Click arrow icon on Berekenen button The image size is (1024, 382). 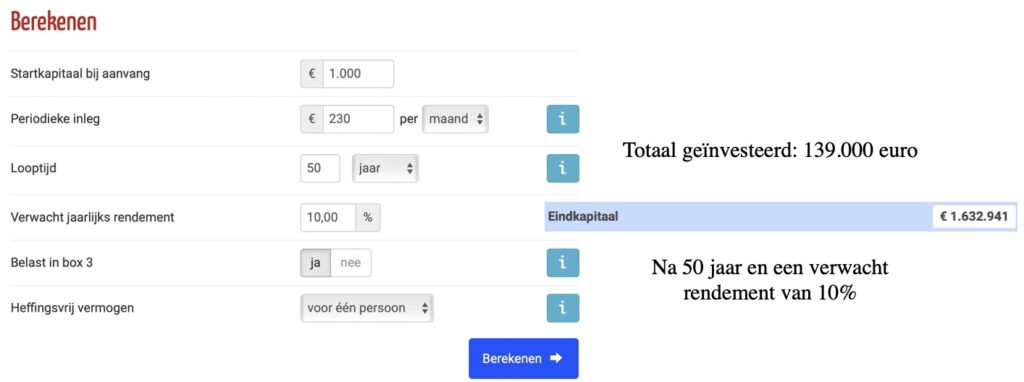[556, 358]
